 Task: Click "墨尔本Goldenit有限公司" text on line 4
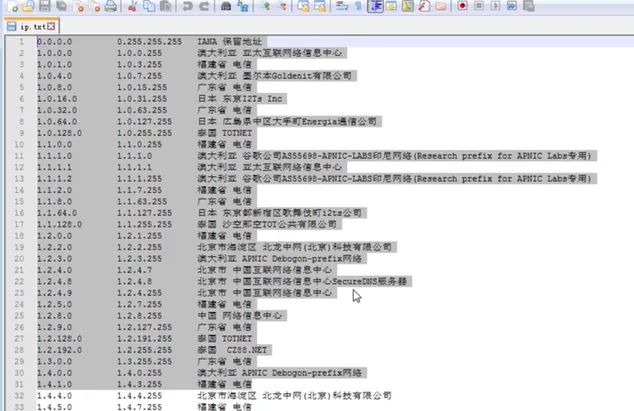[297, 76]
